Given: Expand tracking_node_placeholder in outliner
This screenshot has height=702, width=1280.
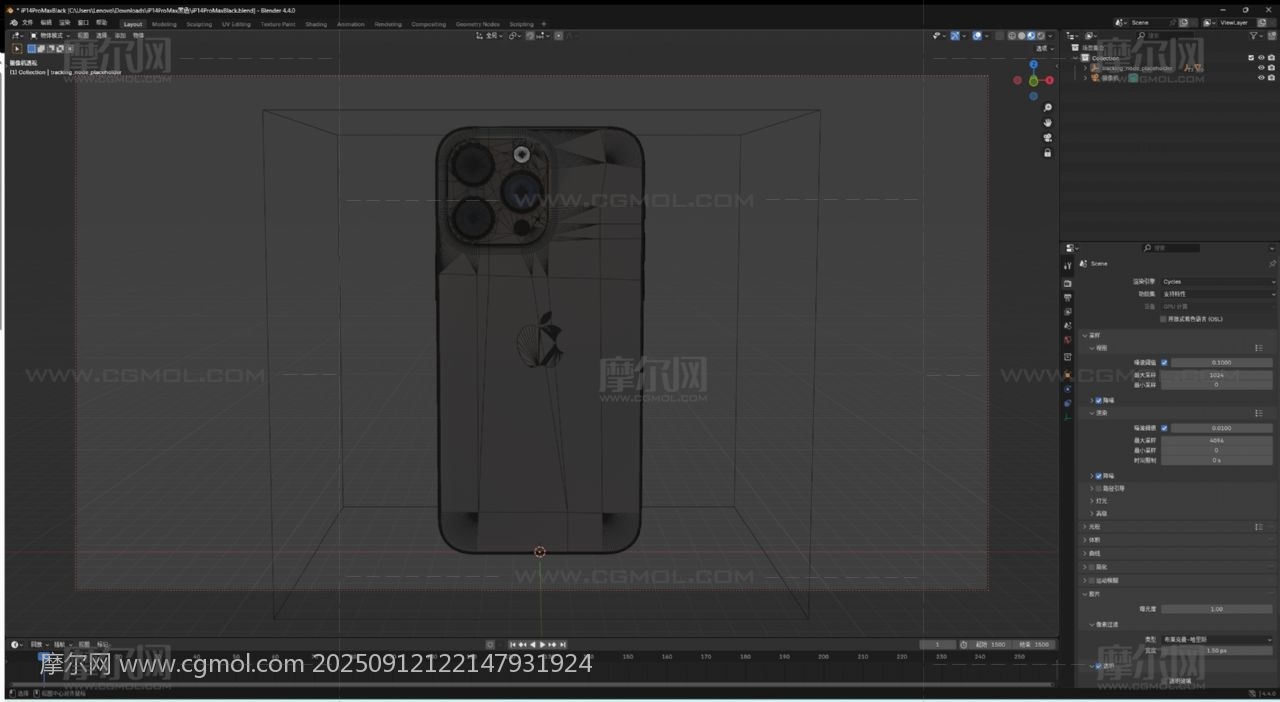Looking at the screenshot, I should [1085, 68].
